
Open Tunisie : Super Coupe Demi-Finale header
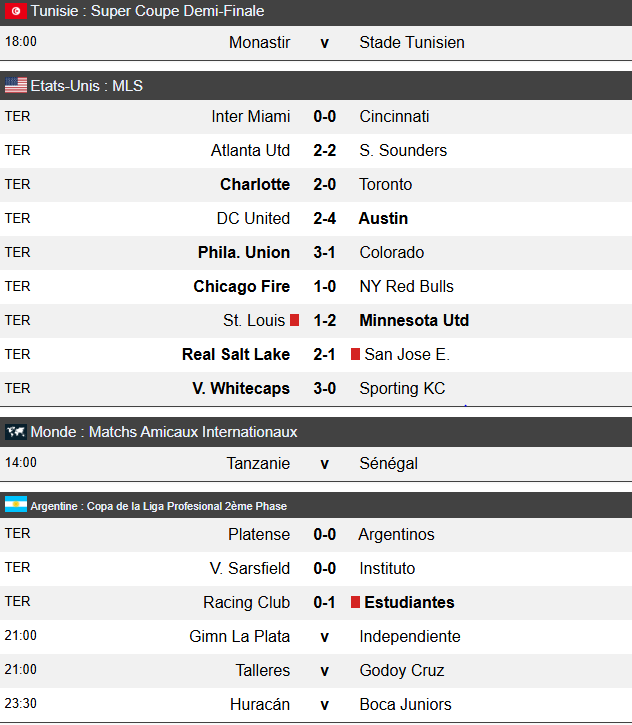point(316,11)
